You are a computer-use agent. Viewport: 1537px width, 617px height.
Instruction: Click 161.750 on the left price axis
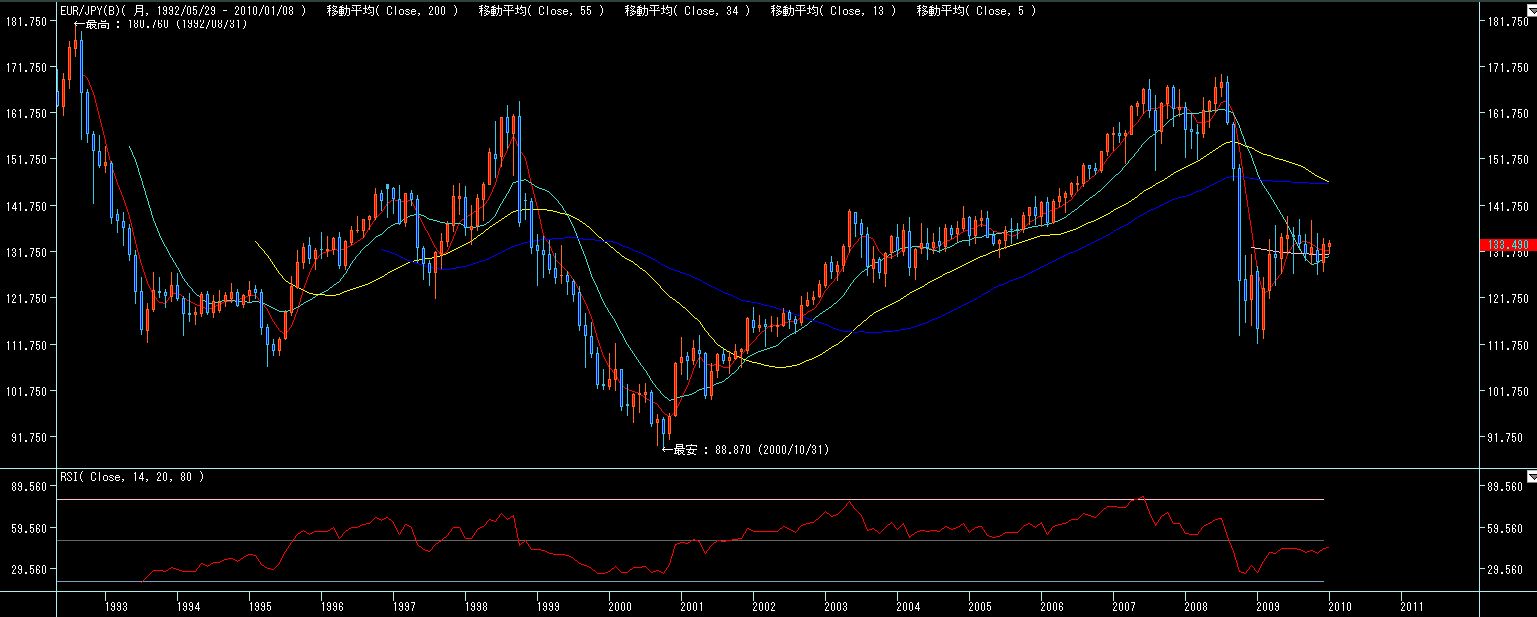pyautogui.click(x=27, y=114)
